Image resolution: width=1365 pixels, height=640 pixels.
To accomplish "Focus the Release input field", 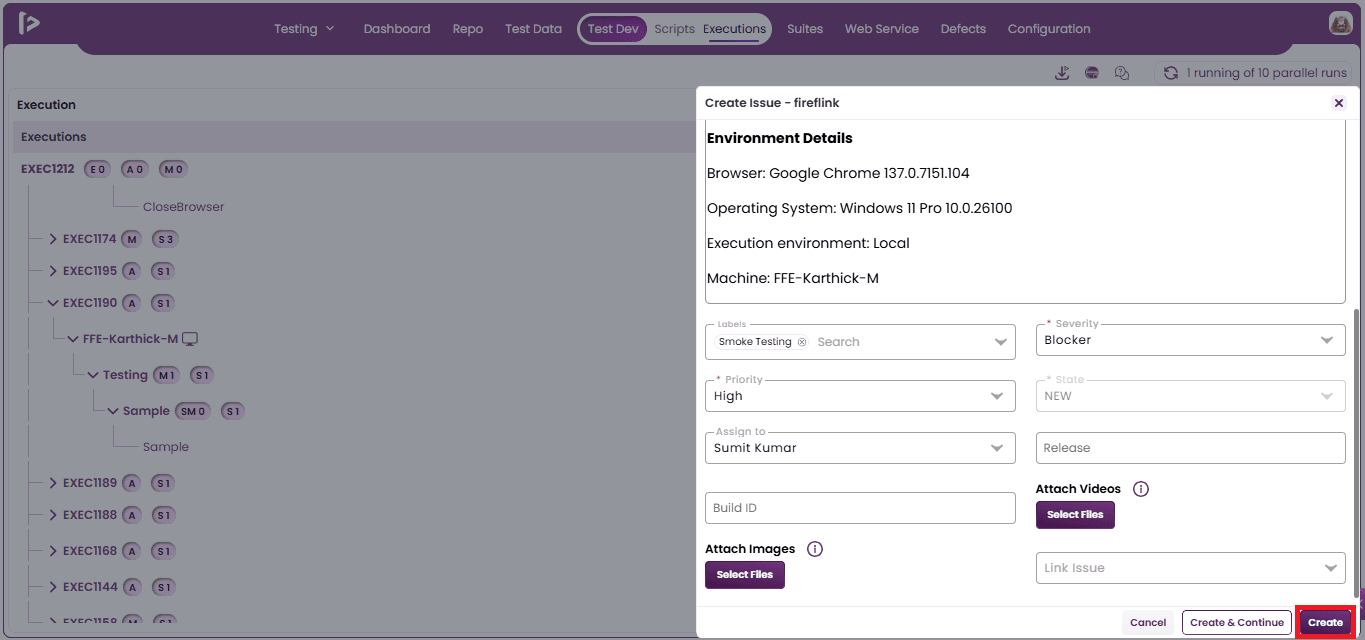I will click(1190, 448).
